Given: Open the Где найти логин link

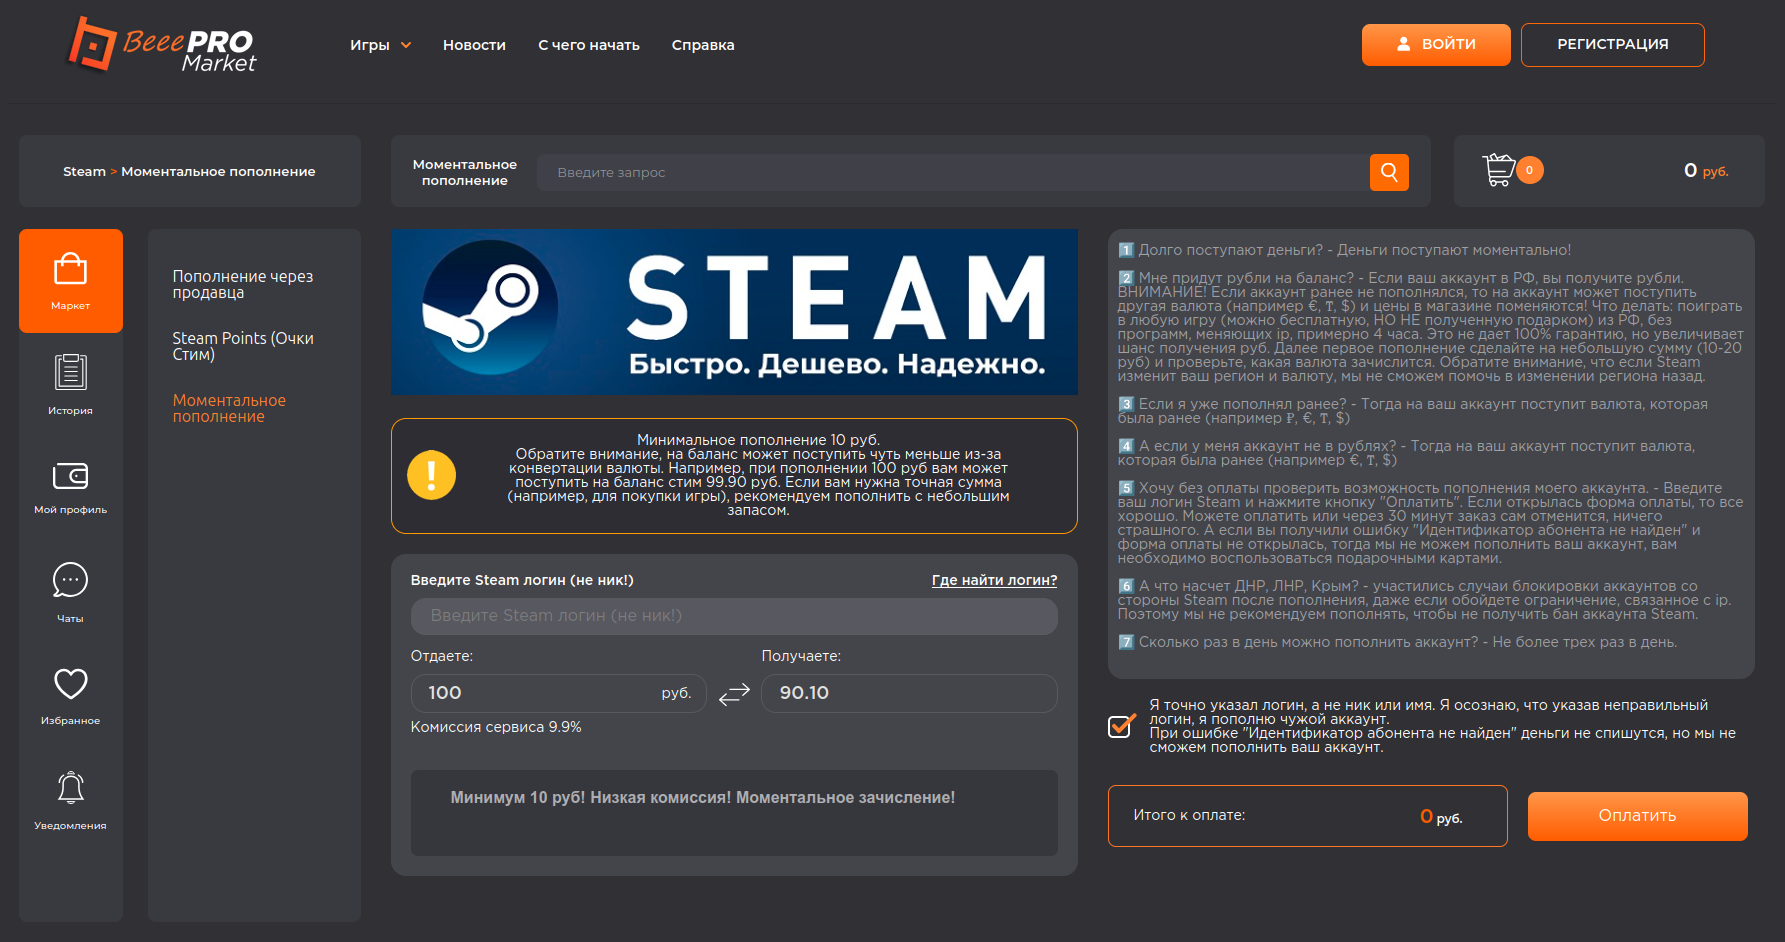Looking at the screenshot, I should click(x=994, y=580).
